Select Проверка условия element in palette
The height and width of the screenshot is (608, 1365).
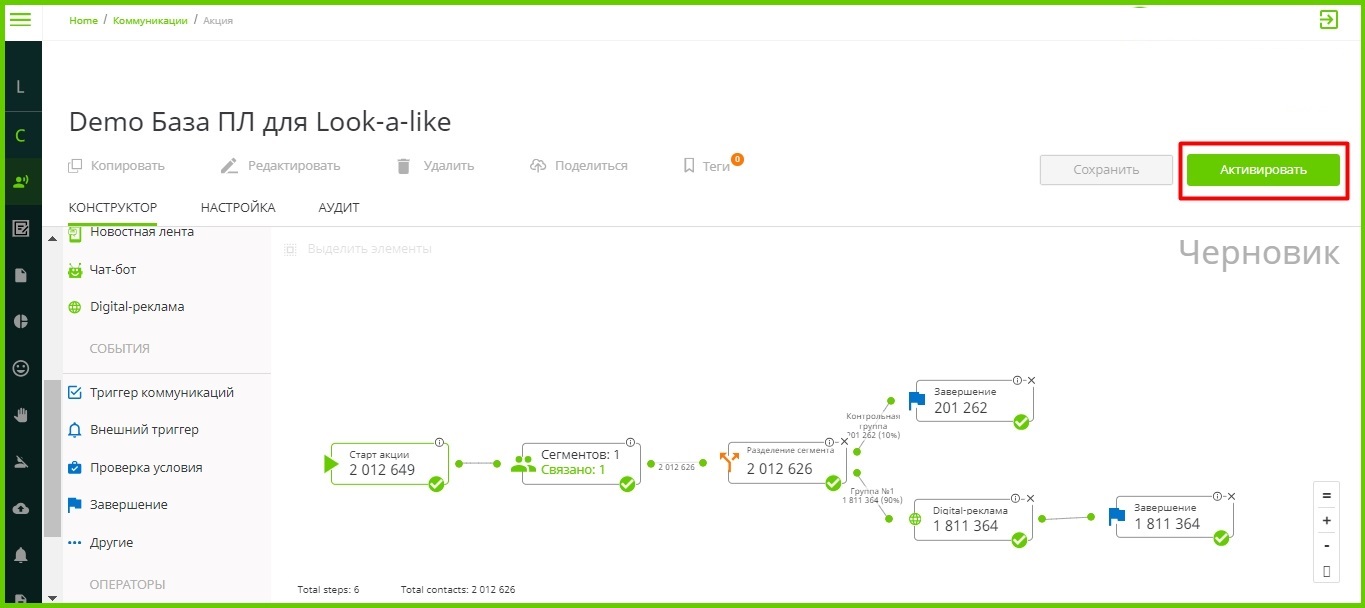coord(145,467)
